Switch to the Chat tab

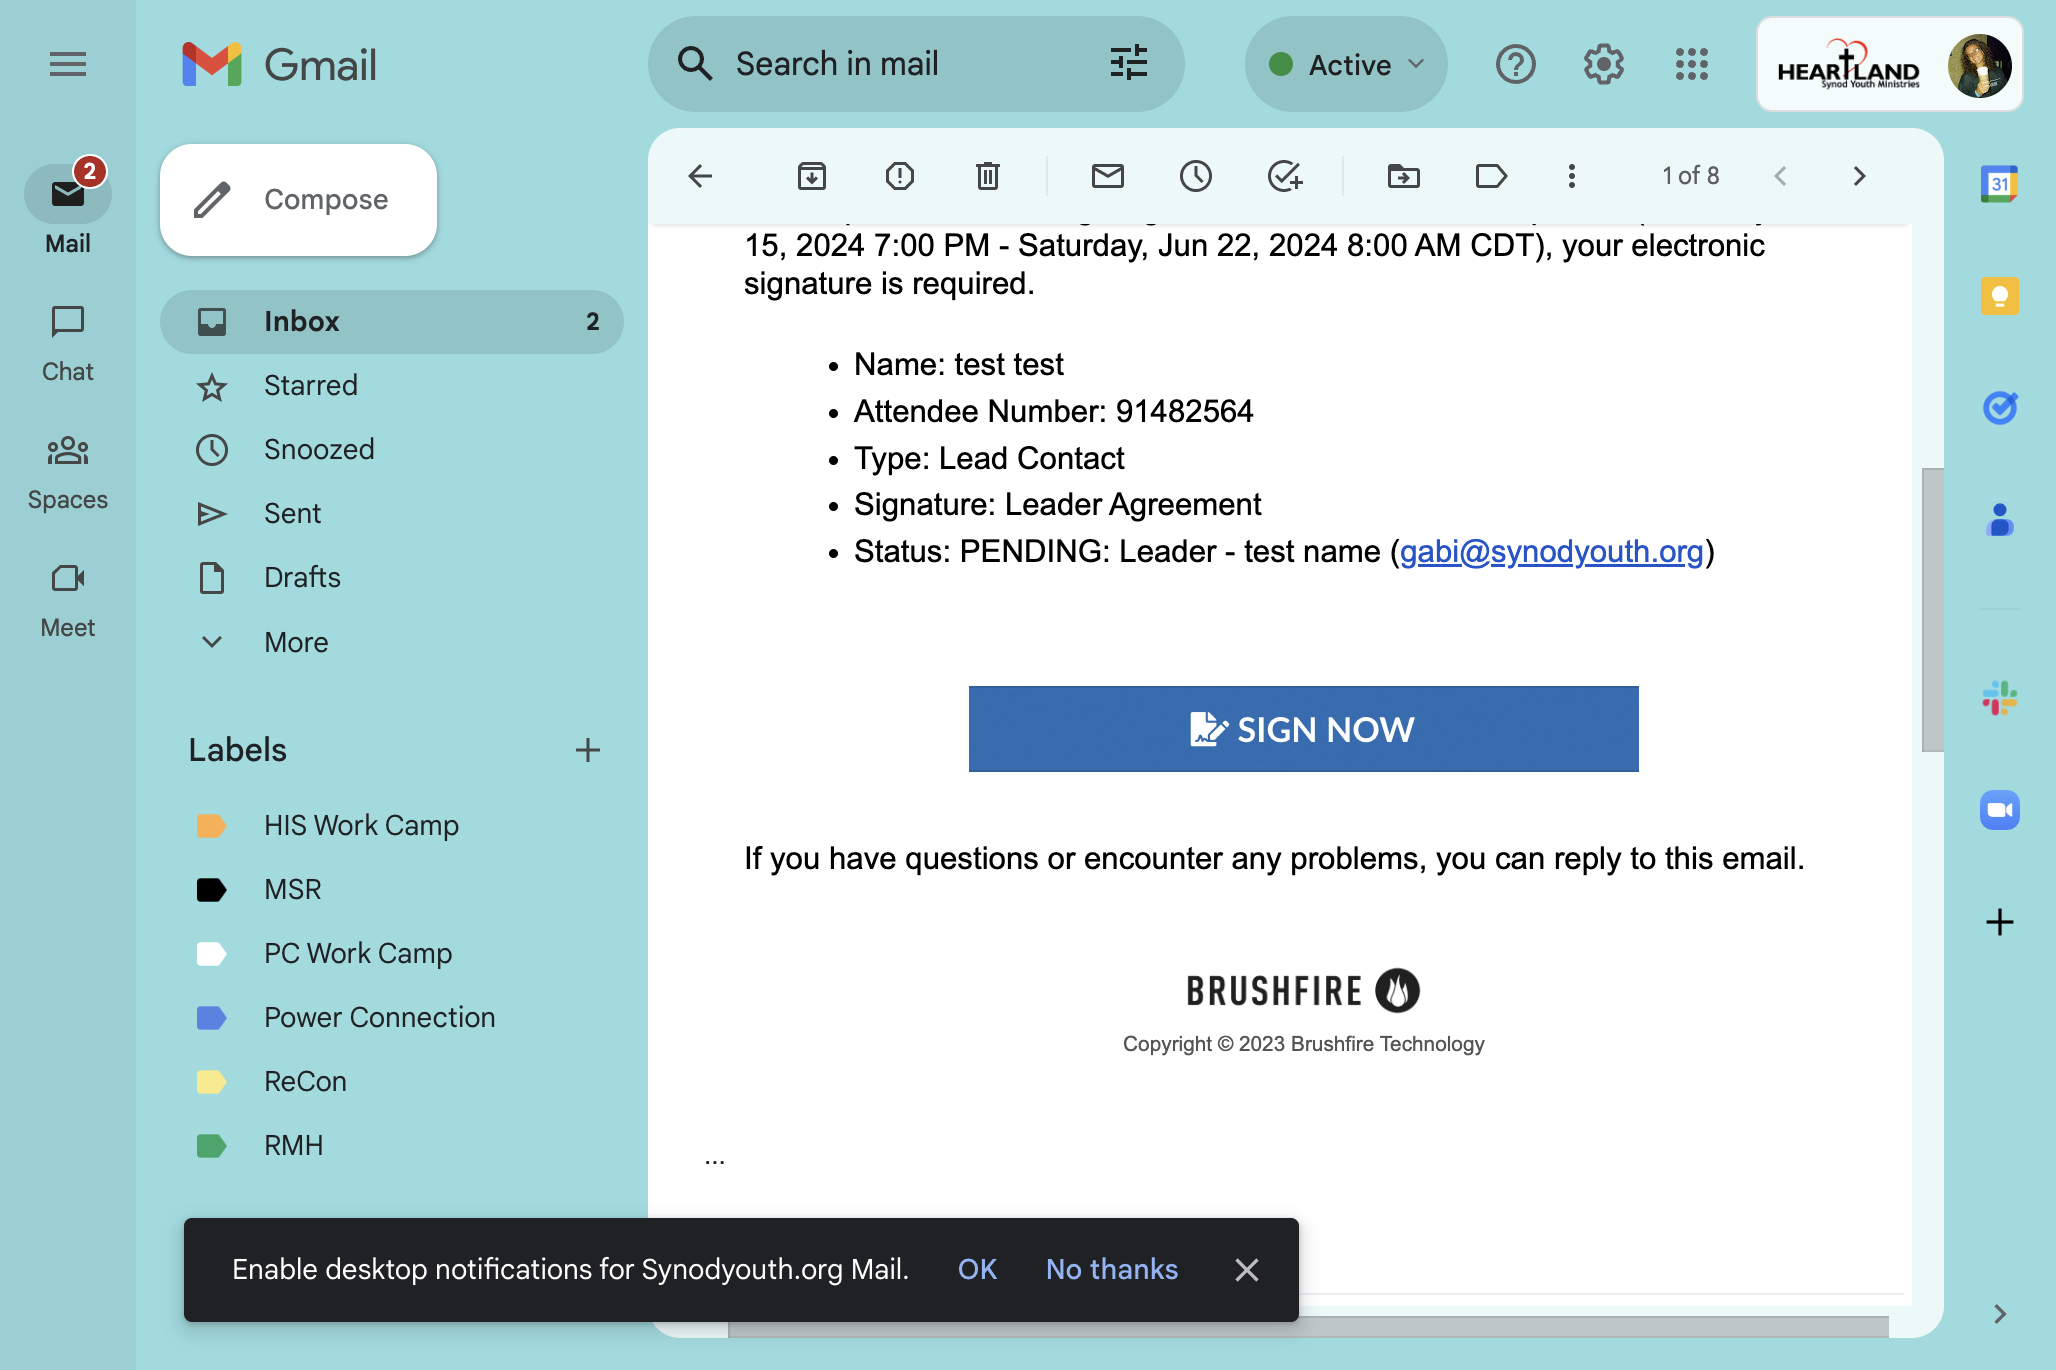point(68,343)
